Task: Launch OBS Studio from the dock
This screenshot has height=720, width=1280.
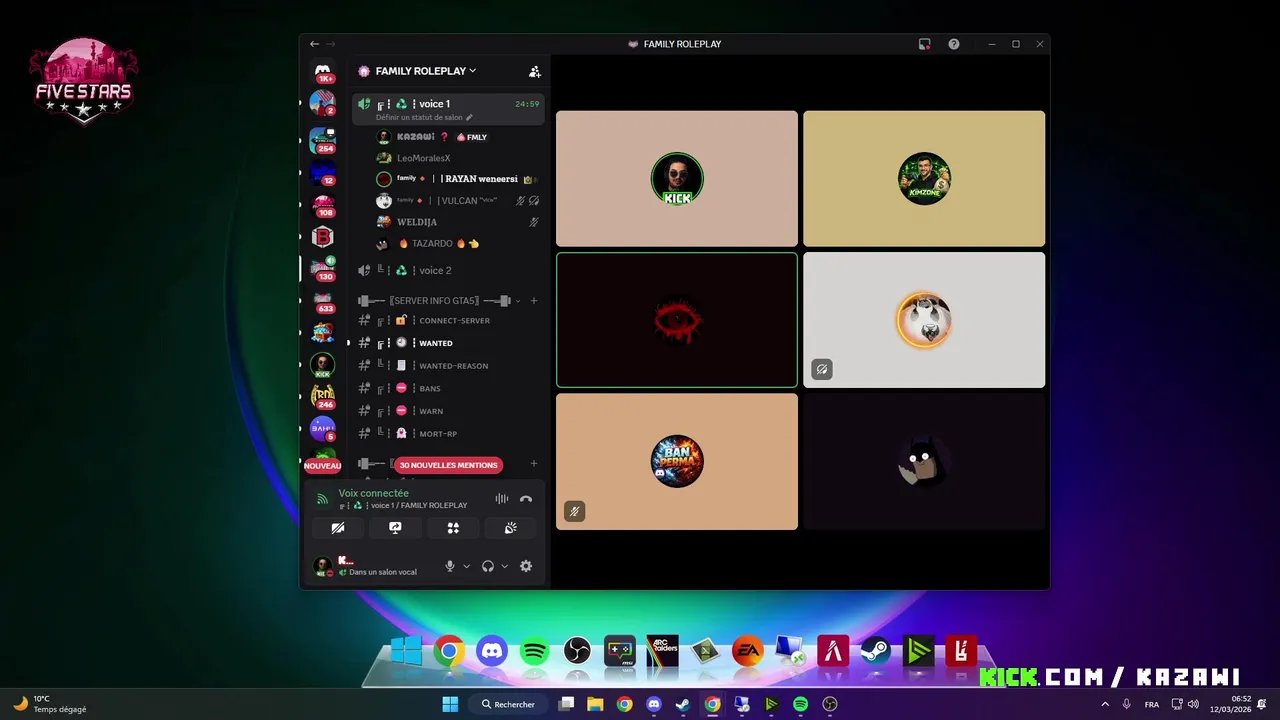Action: click(x=577, y=652)
